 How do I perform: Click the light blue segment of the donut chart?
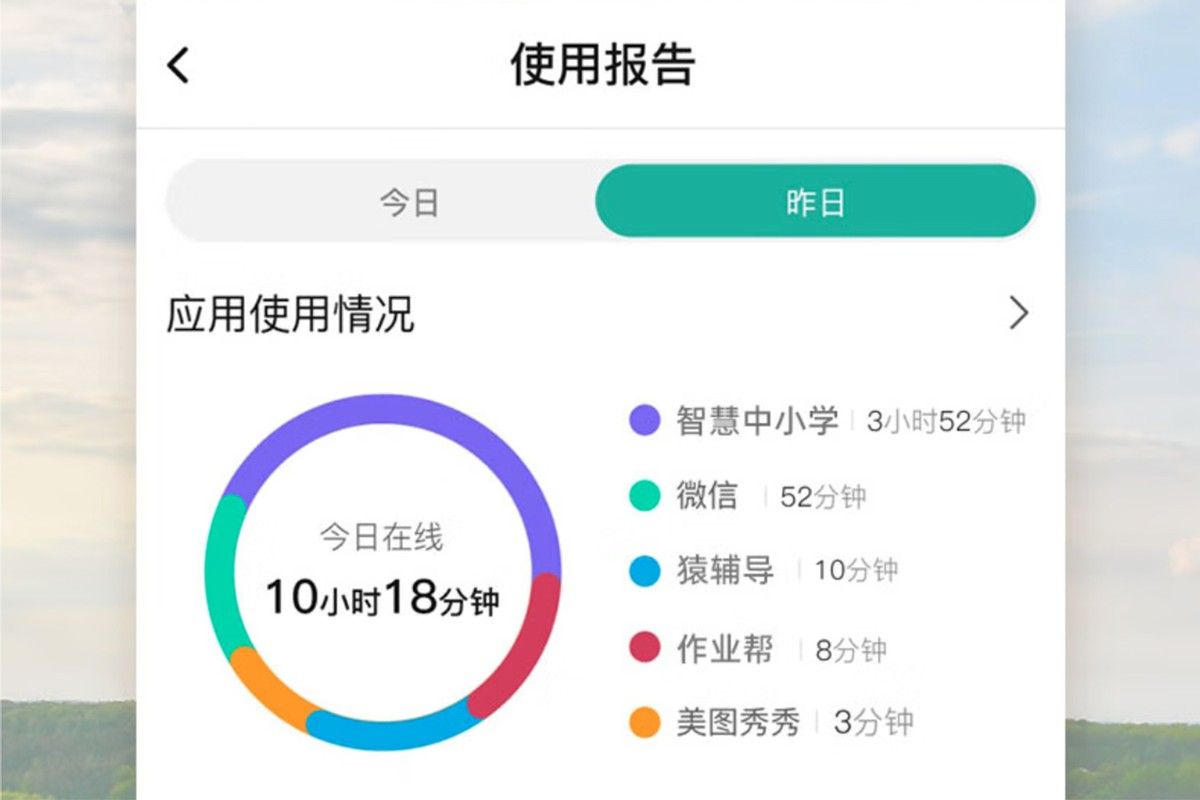tap(390, 729)
